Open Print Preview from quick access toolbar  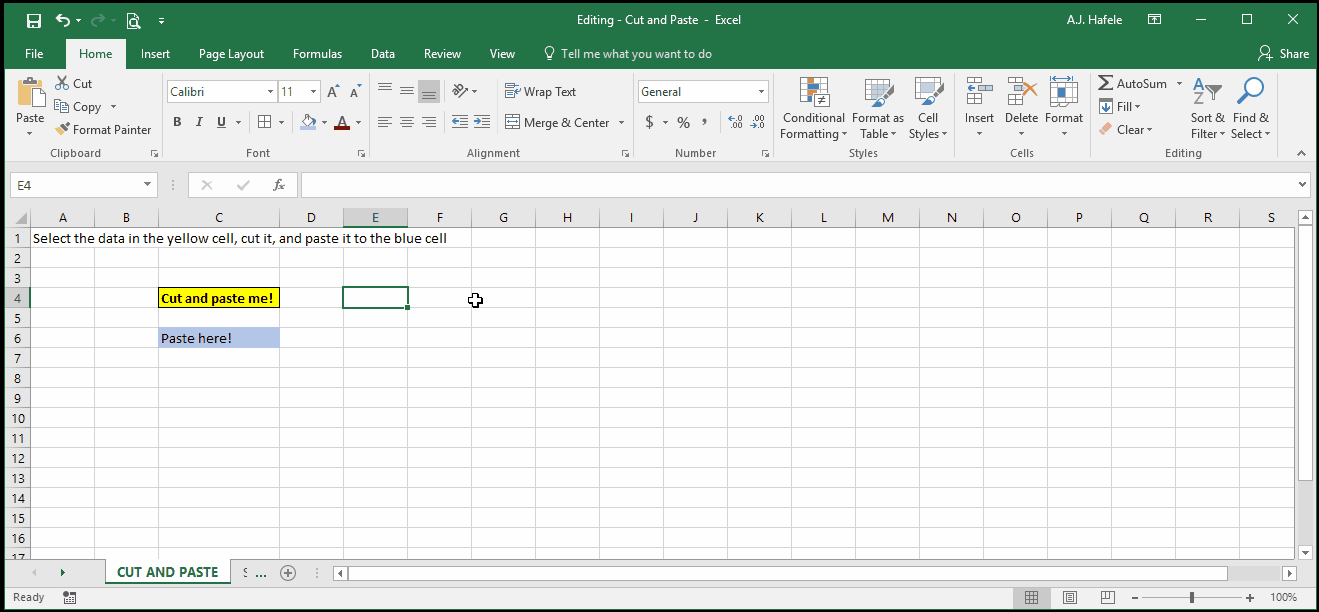[133, 20]
